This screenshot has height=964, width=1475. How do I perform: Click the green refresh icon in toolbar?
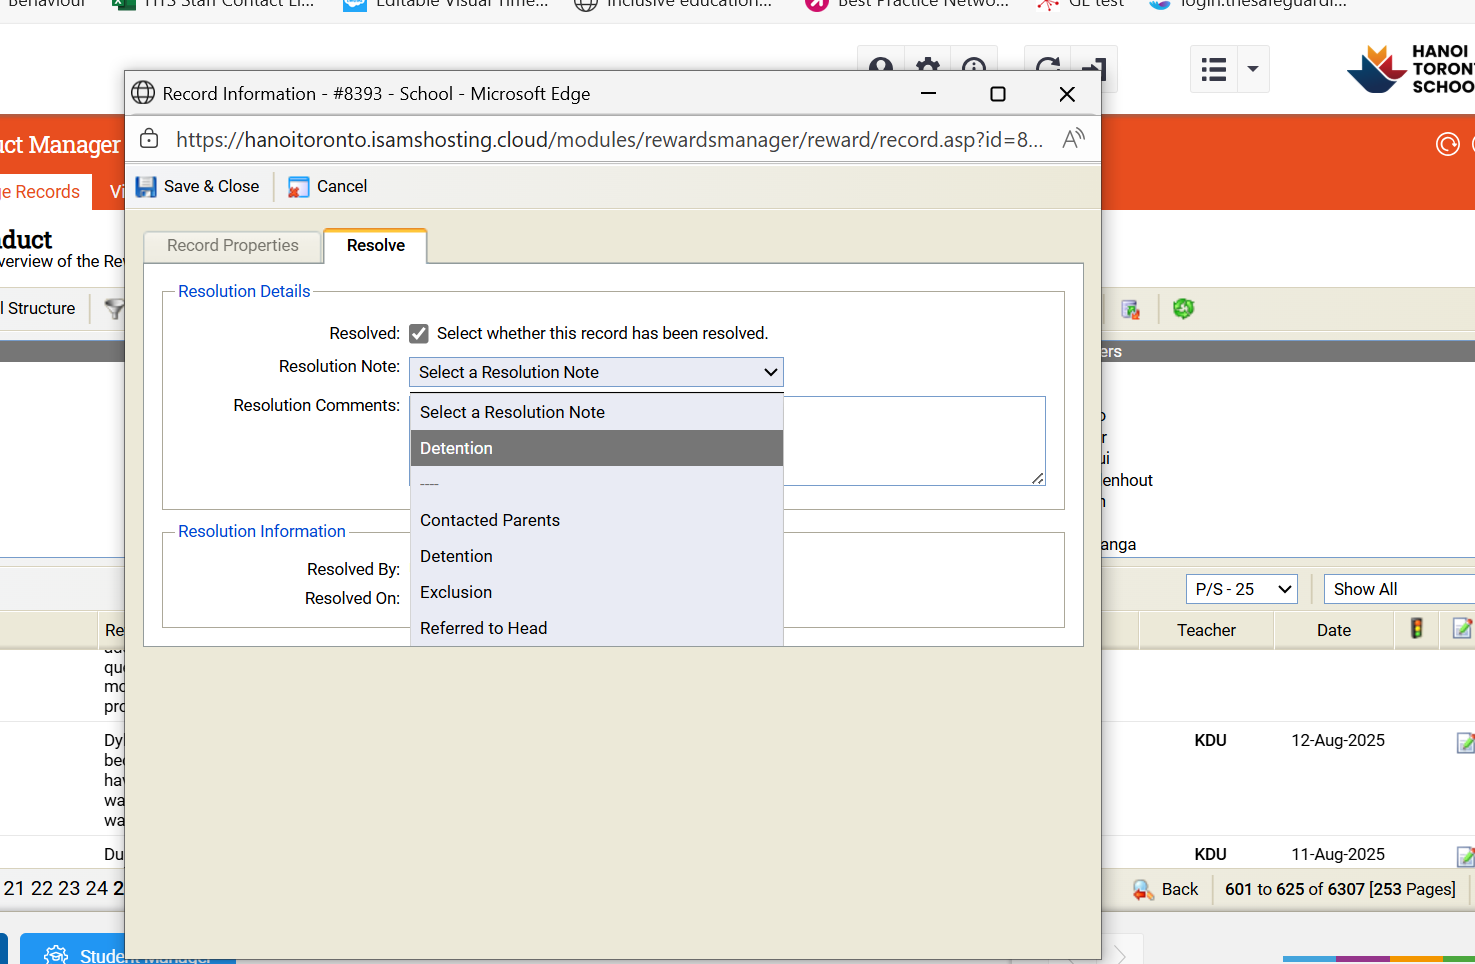pyautogui.click(x=1183, y=309)
